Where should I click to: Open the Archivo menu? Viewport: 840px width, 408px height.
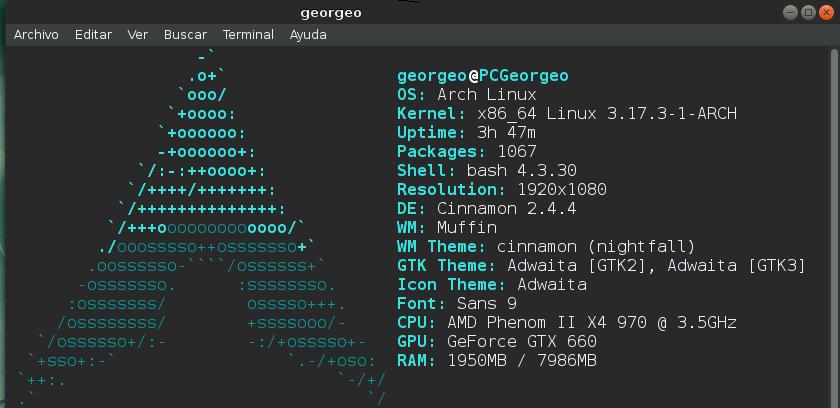point(36,35)
